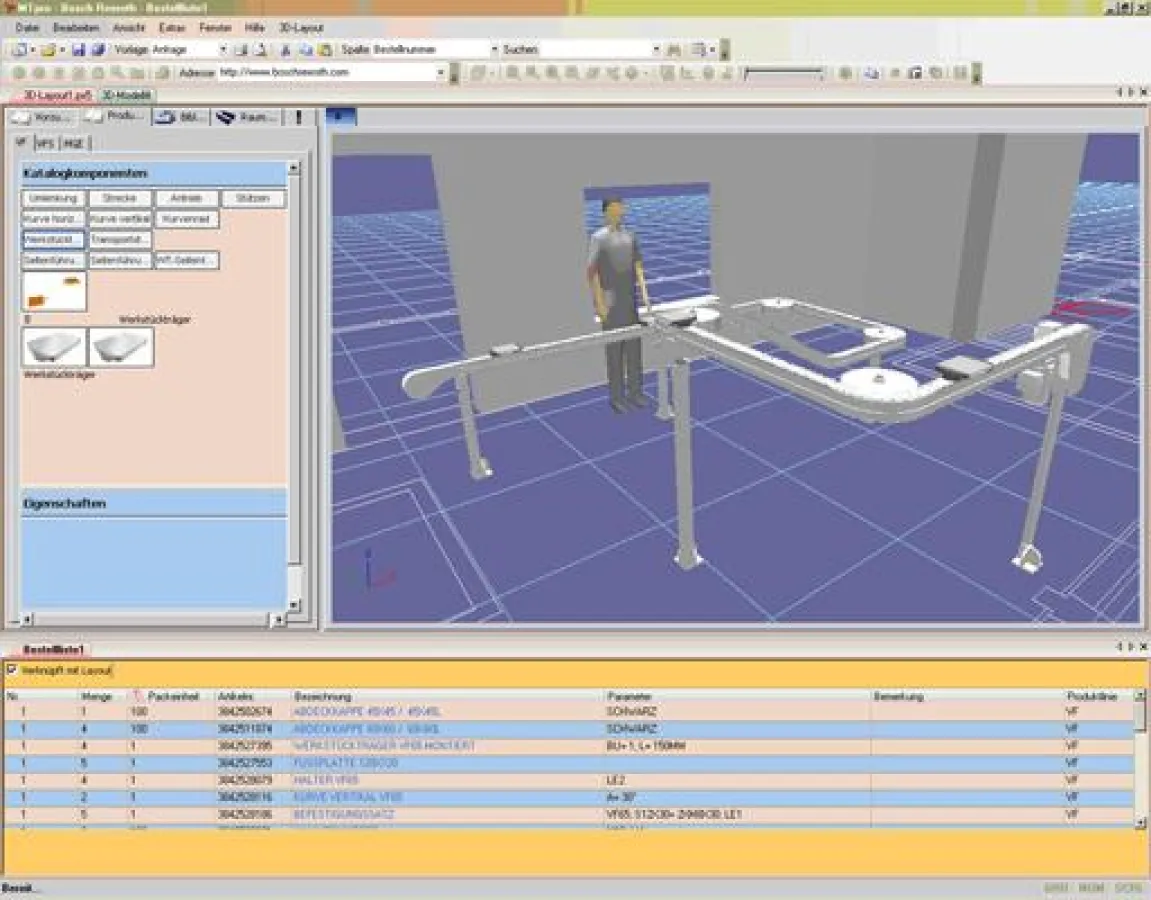Open the Vorlage Anlage dropdown
This screenshot has width=1151, height=900.
(221, 48)
